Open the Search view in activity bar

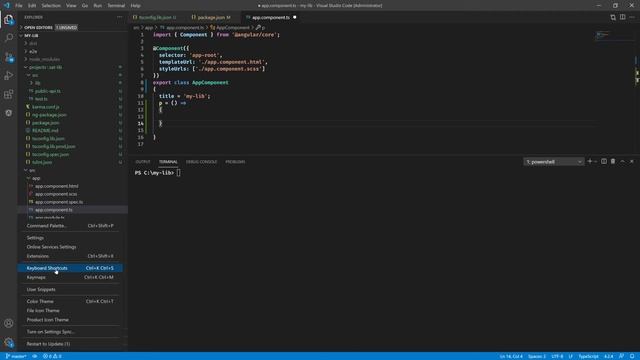[9, 38]
